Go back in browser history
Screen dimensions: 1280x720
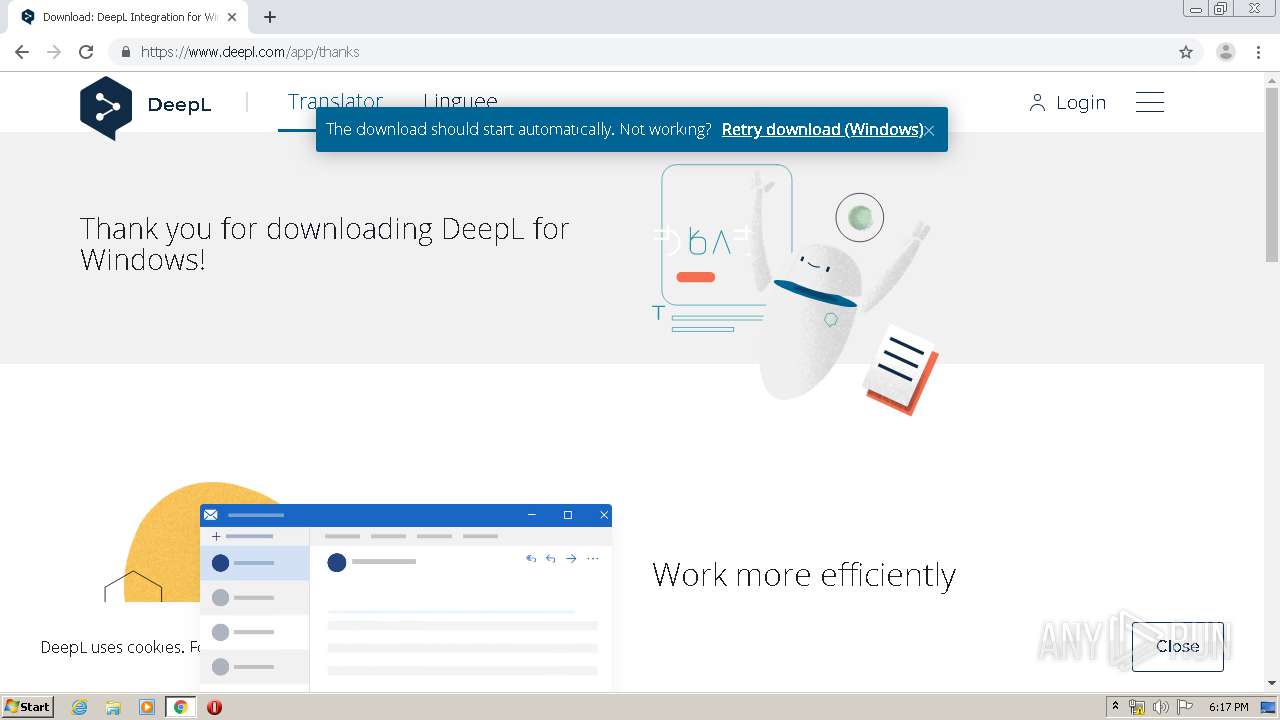coord(22,52)
